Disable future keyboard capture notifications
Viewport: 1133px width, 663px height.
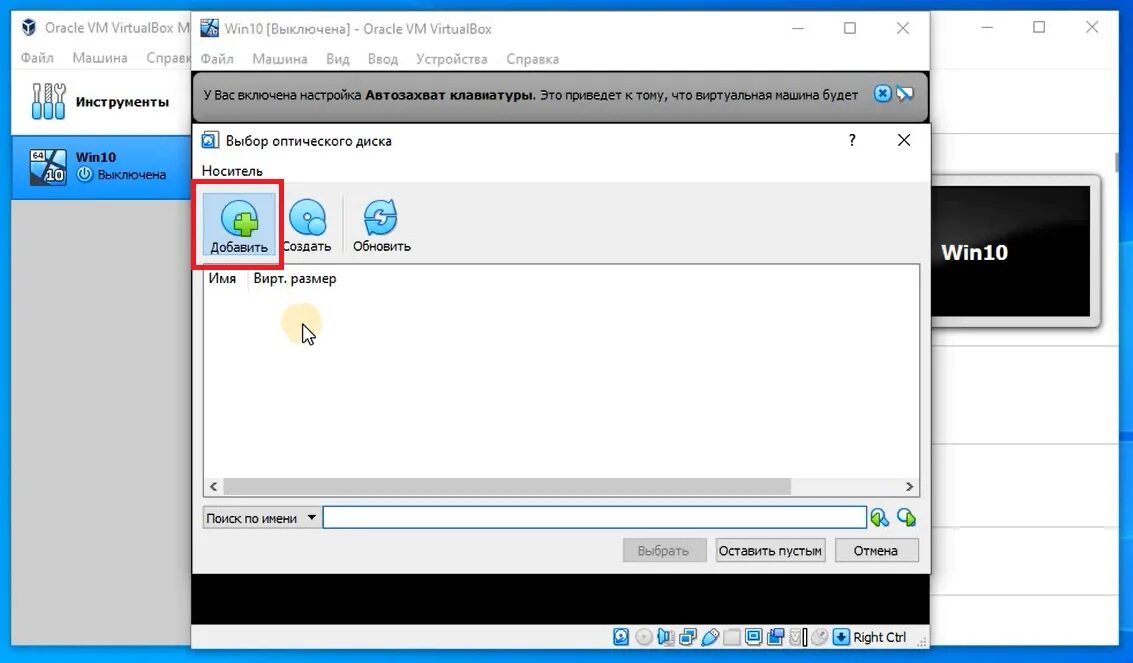click(905, 93)
